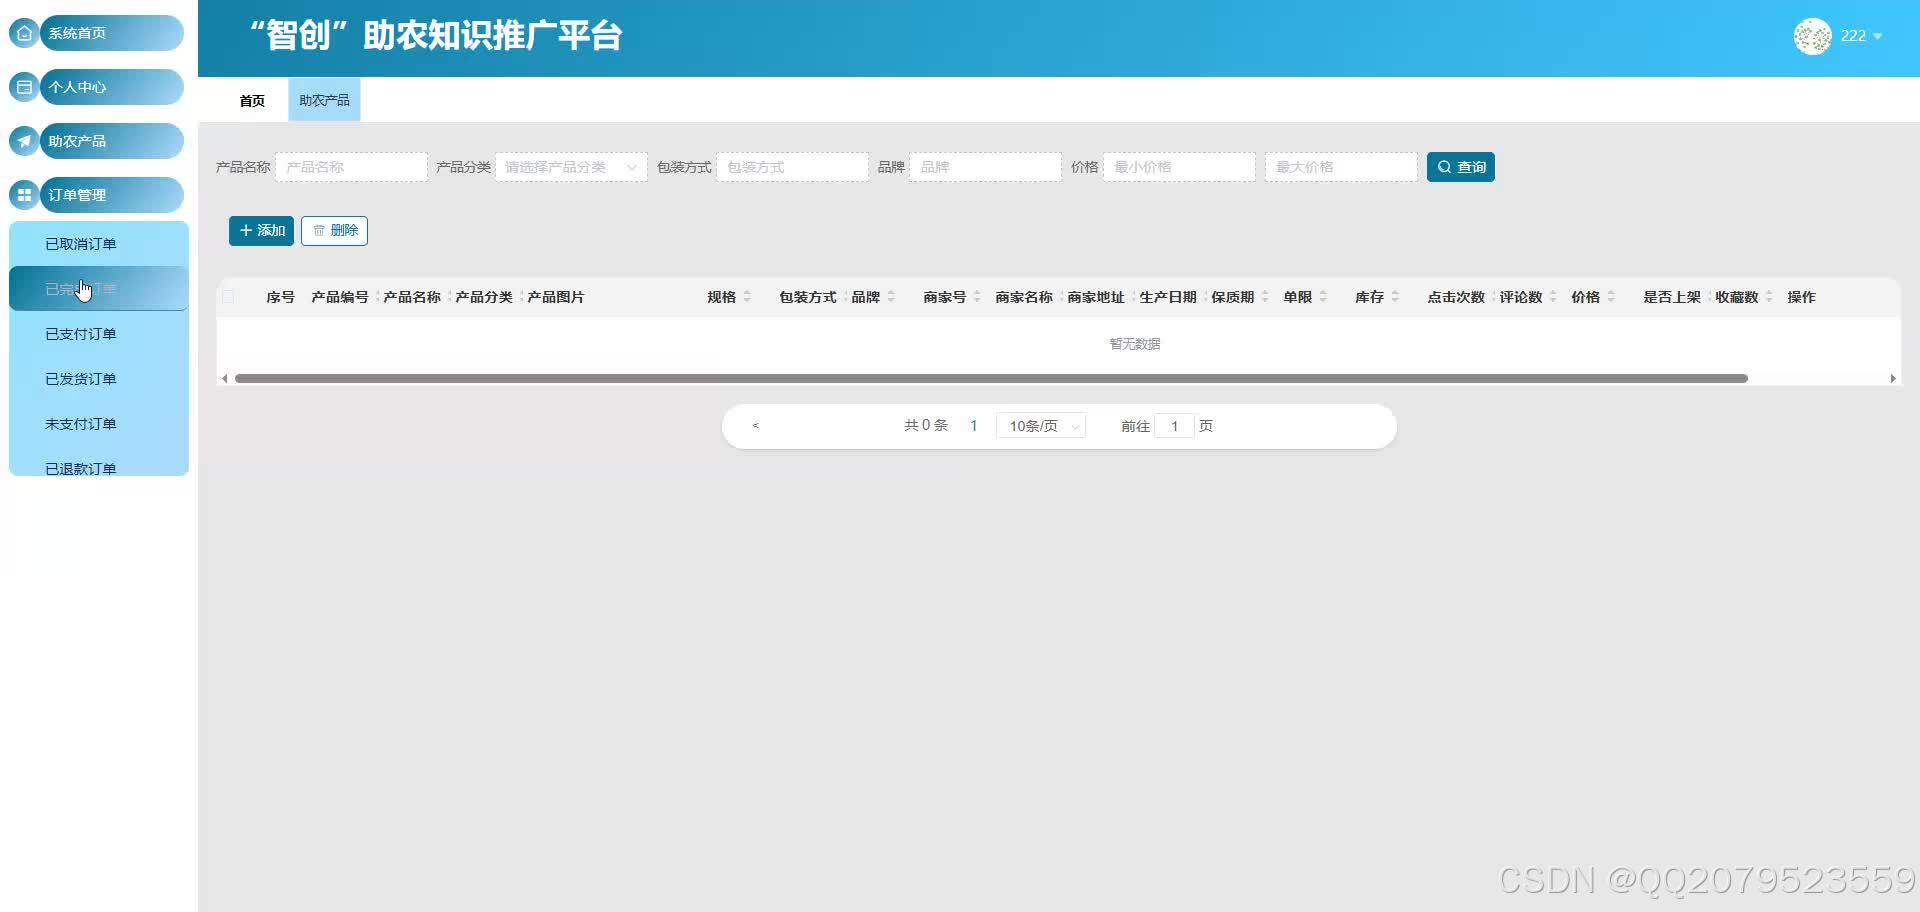Focus the 最大价格 input field
This screenshot has width=1920, height=912.
pos(1341,167)
